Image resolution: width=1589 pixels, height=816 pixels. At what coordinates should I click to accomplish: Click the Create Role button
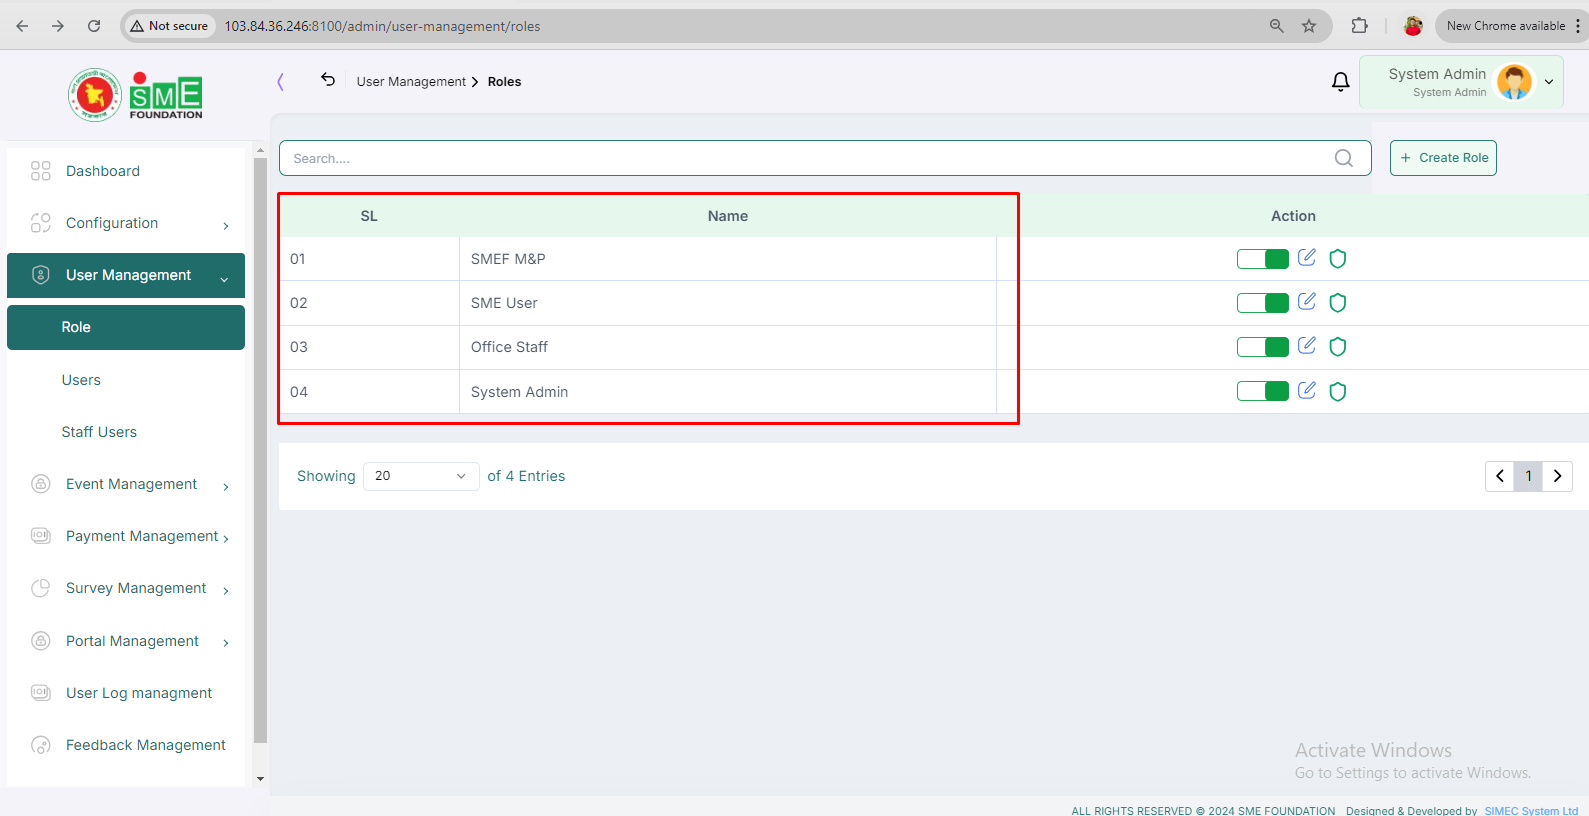(1443, 158)
